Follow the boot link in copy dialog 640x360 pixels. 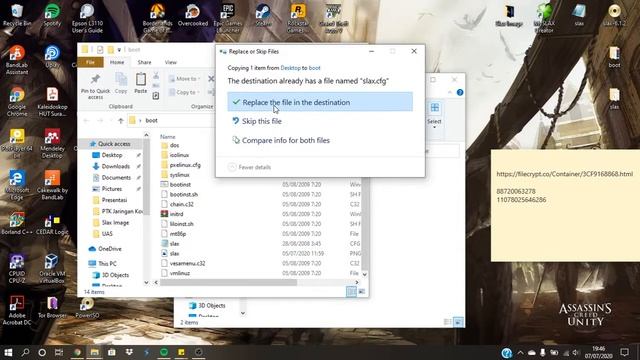[314, 68]
